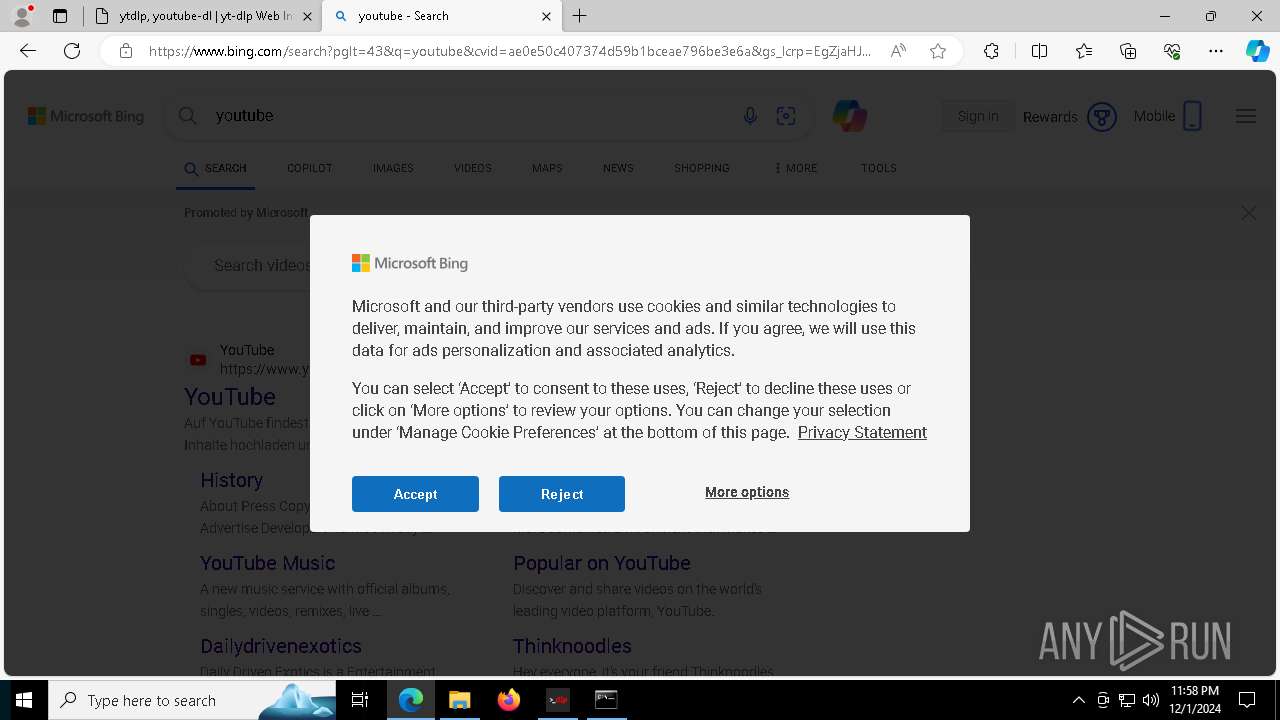The width and height of the screenshot is (1280, 720).
Task: Open the Windows Start menu
Action: (24, 700)
